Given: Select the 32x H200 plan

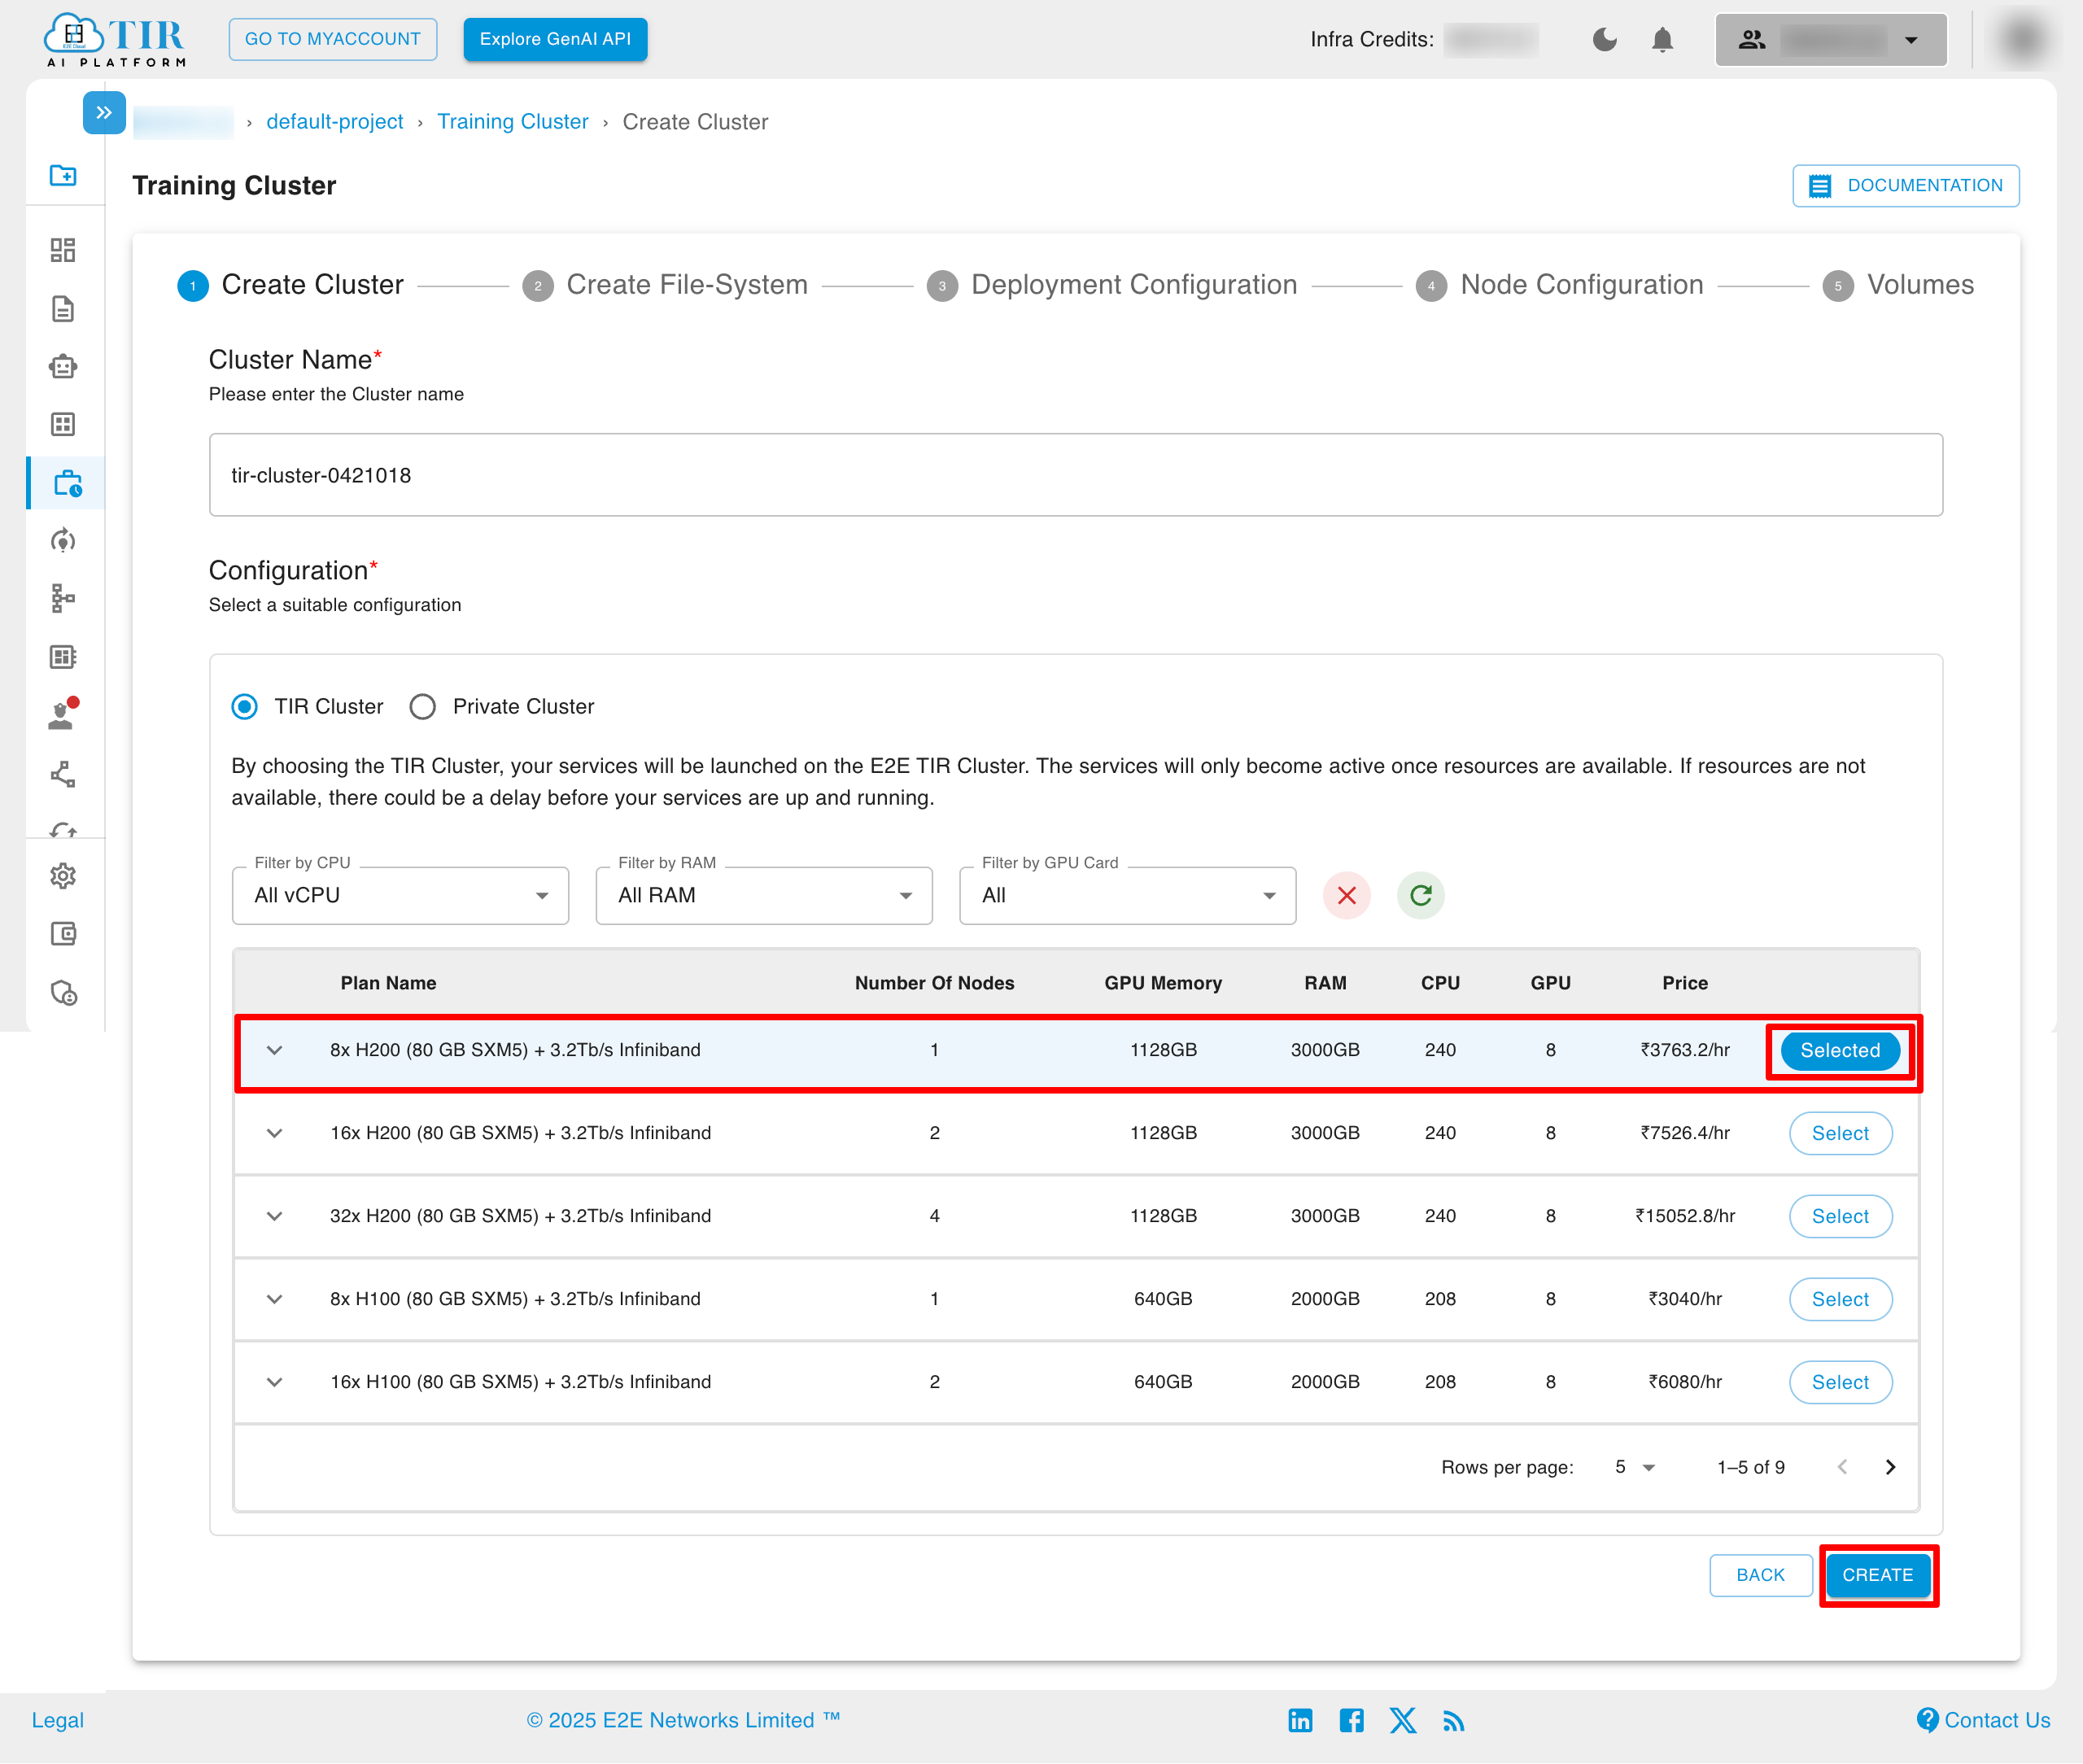Looking at the screenshot, I should (1840, 1216).
